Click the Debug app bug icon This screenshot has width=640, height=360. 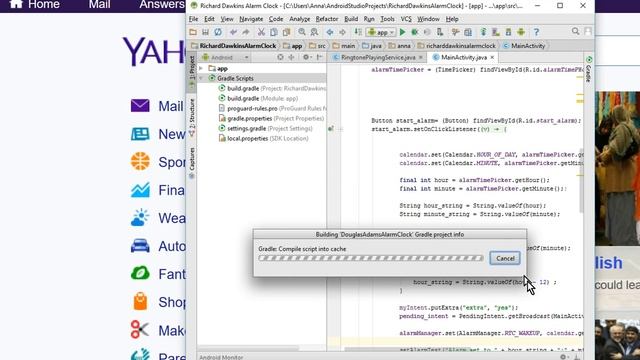pyautogui.click(x=415, y=32)
